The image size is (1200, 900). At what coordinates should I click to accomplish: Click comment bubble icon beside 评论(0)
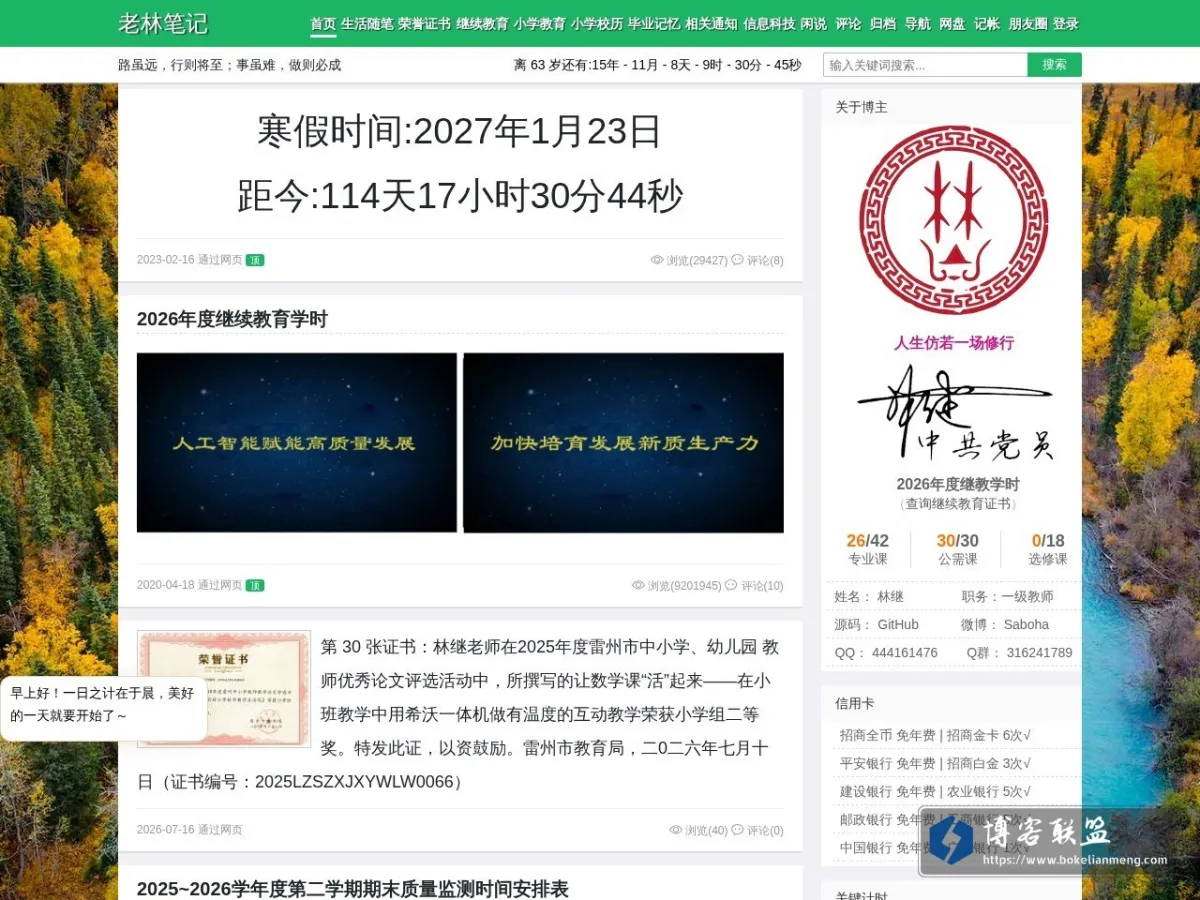(x=737, y=830)
